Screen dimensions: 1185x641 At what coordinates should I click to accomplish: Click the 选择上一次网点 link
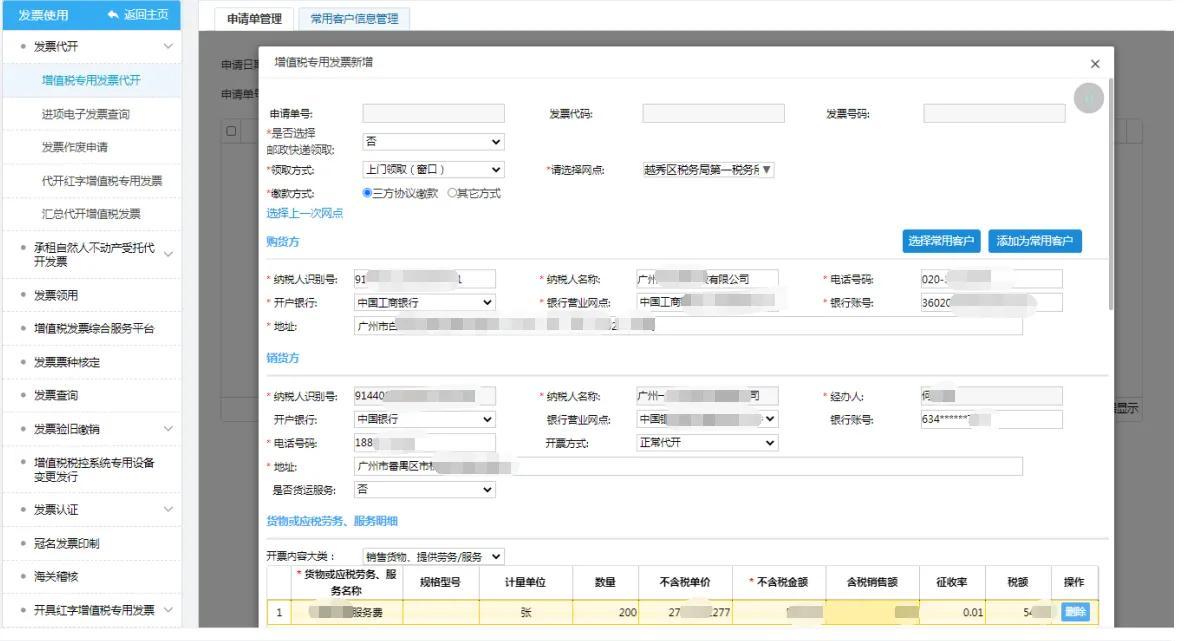[304, 213]
